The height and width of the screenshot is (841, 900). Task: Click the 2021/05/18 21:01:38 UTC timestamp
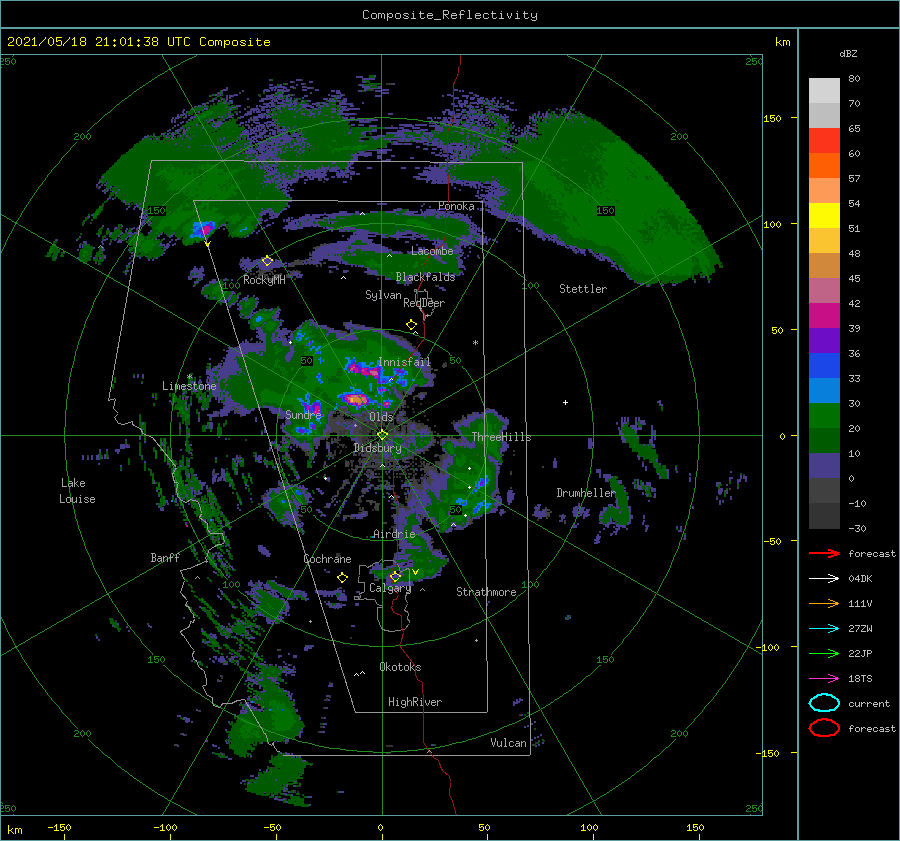click(99, 42)
